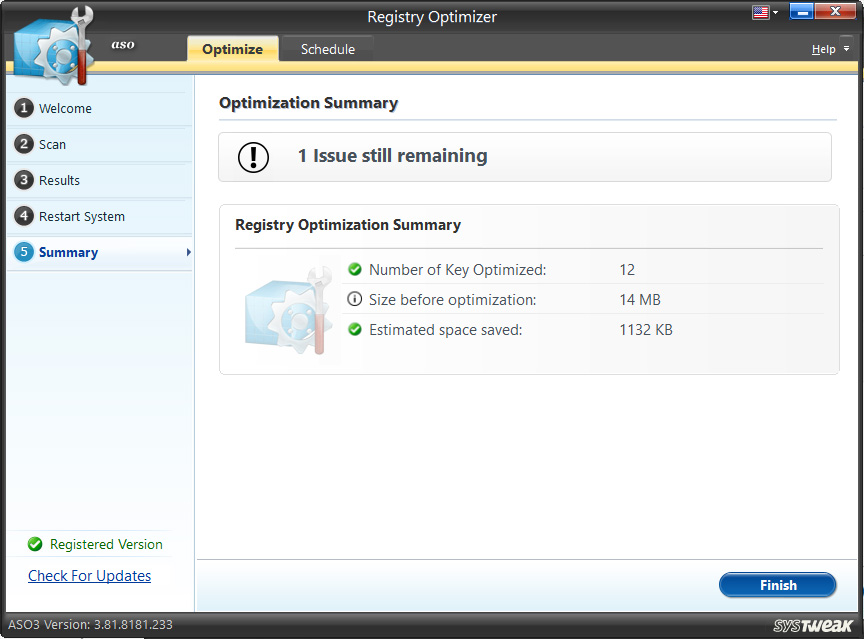The width and height of the screenshot is (864, 639).
Task: Select the Optimize tab
Action: (x=232, y=48)
